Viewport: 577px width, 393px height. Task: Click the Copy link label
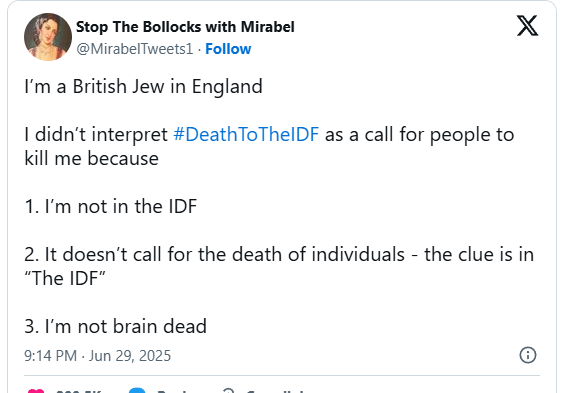(x=275, y=392)
